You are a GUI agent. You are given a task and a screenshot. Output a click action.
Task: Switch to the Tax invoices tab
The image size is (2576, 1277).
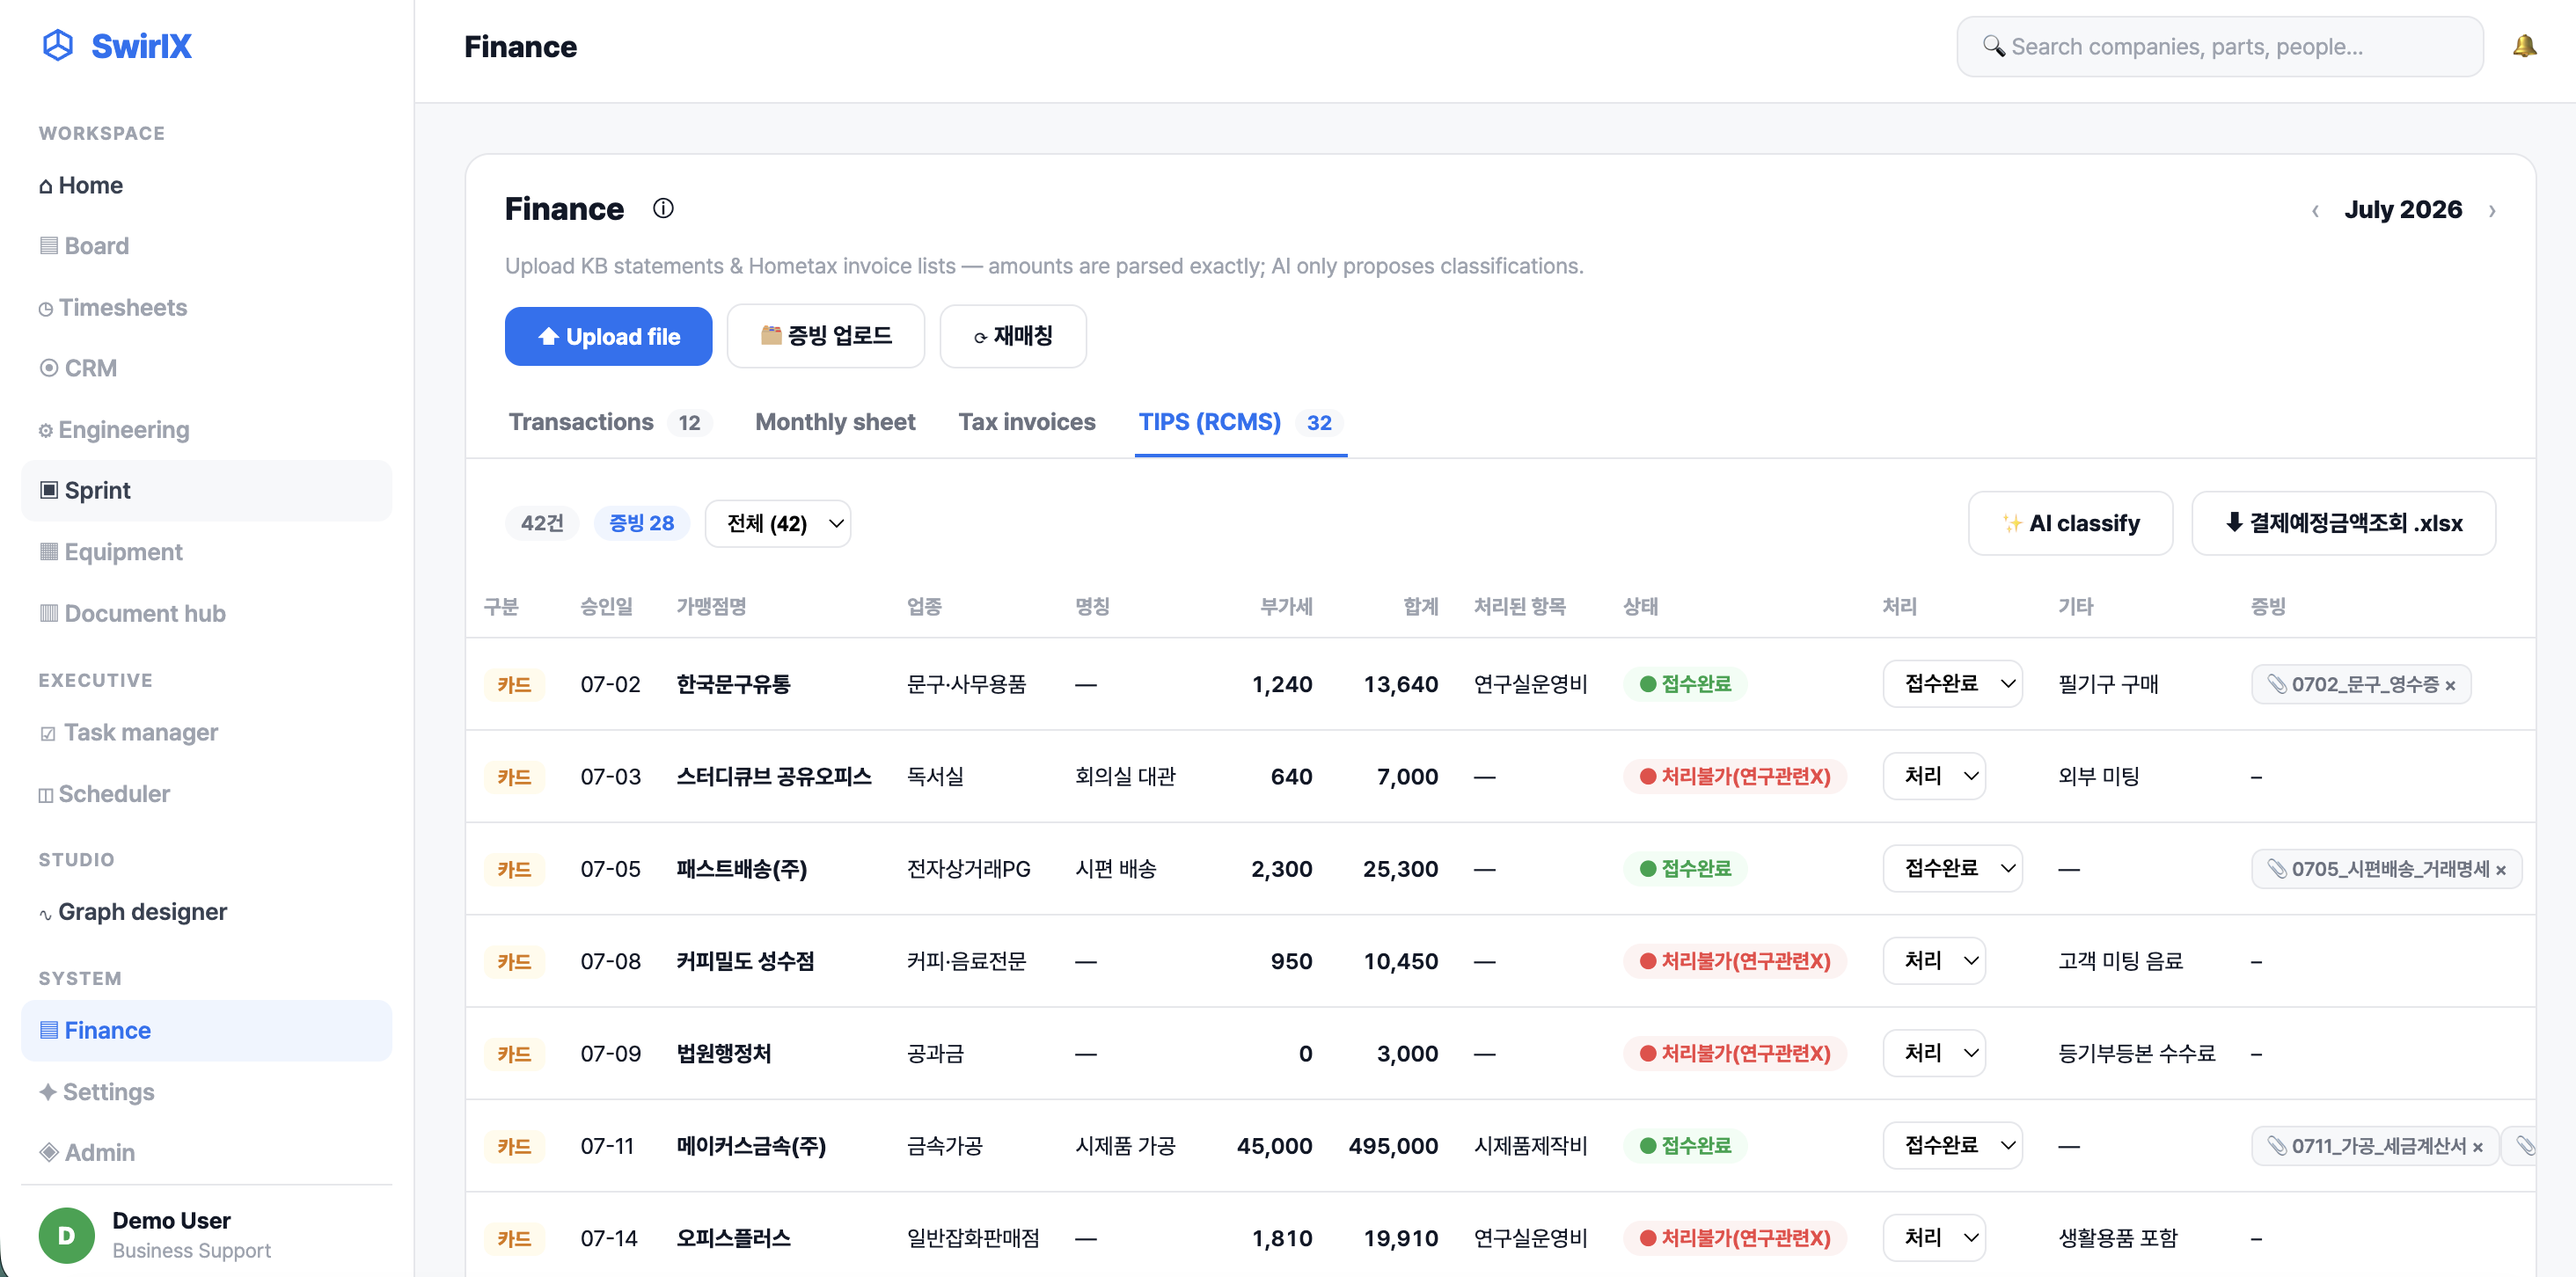point(1026,422)
